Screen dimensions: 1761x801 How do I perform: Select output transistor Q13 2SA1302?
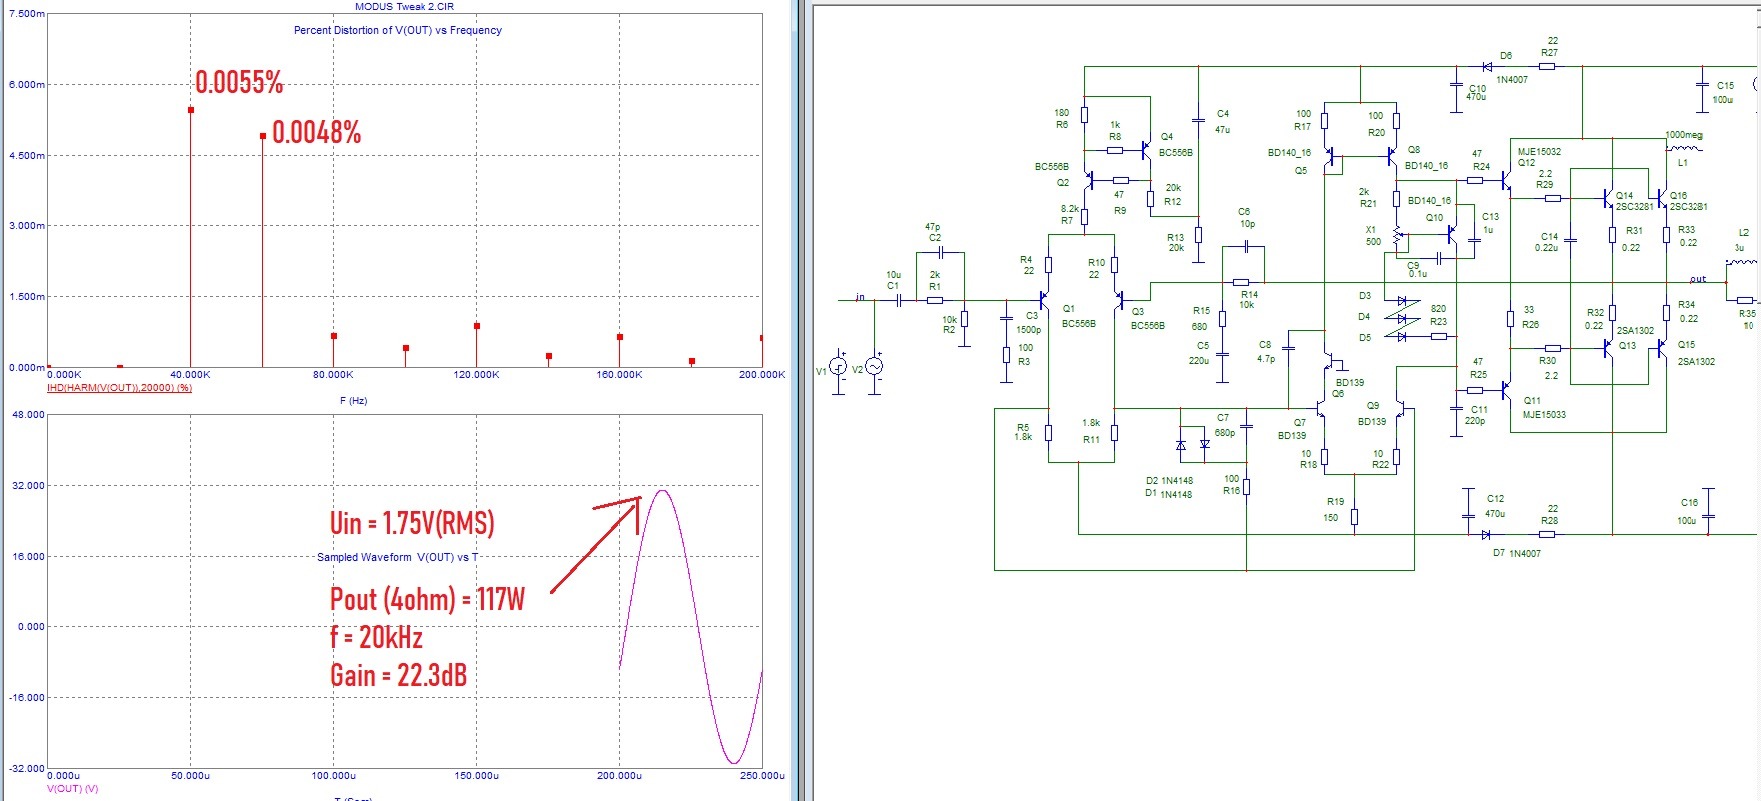(1608, 348)
